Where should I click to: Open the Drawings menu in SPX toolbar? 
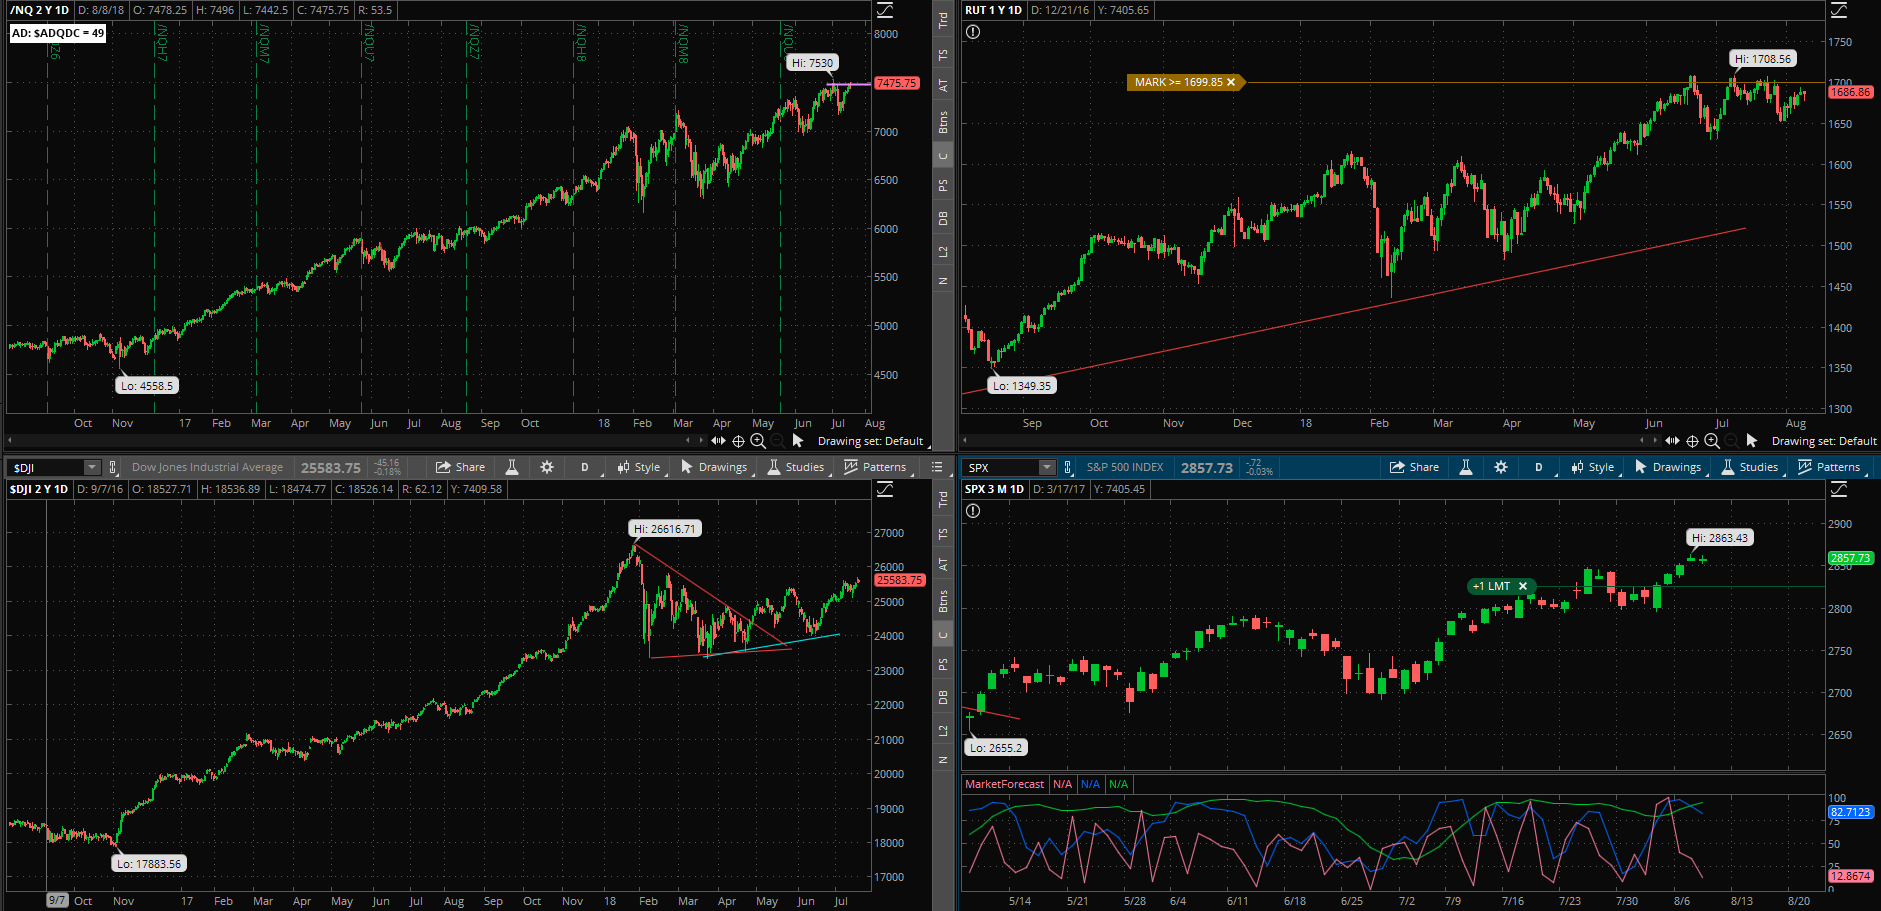[x=1667, y=467]
